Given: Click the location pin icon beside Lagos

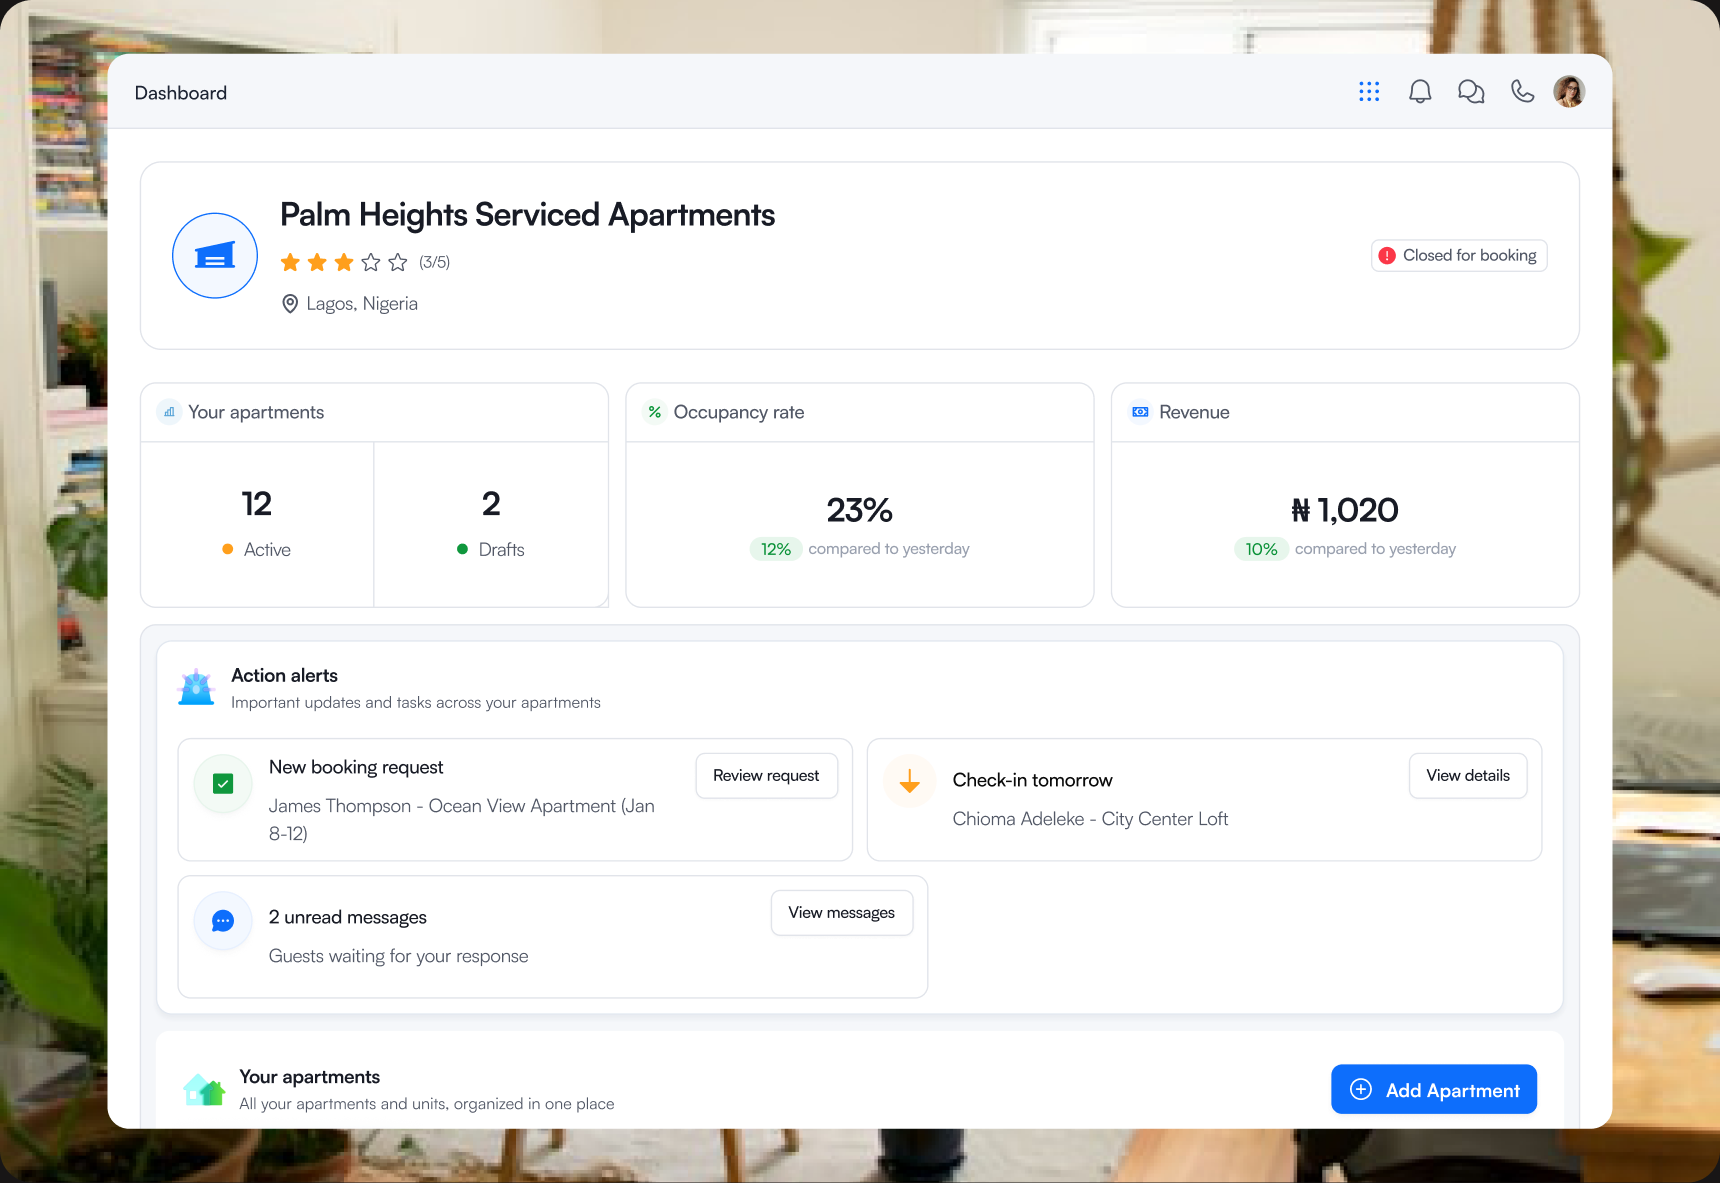Looking at the screenshot, I should (290, 304).
